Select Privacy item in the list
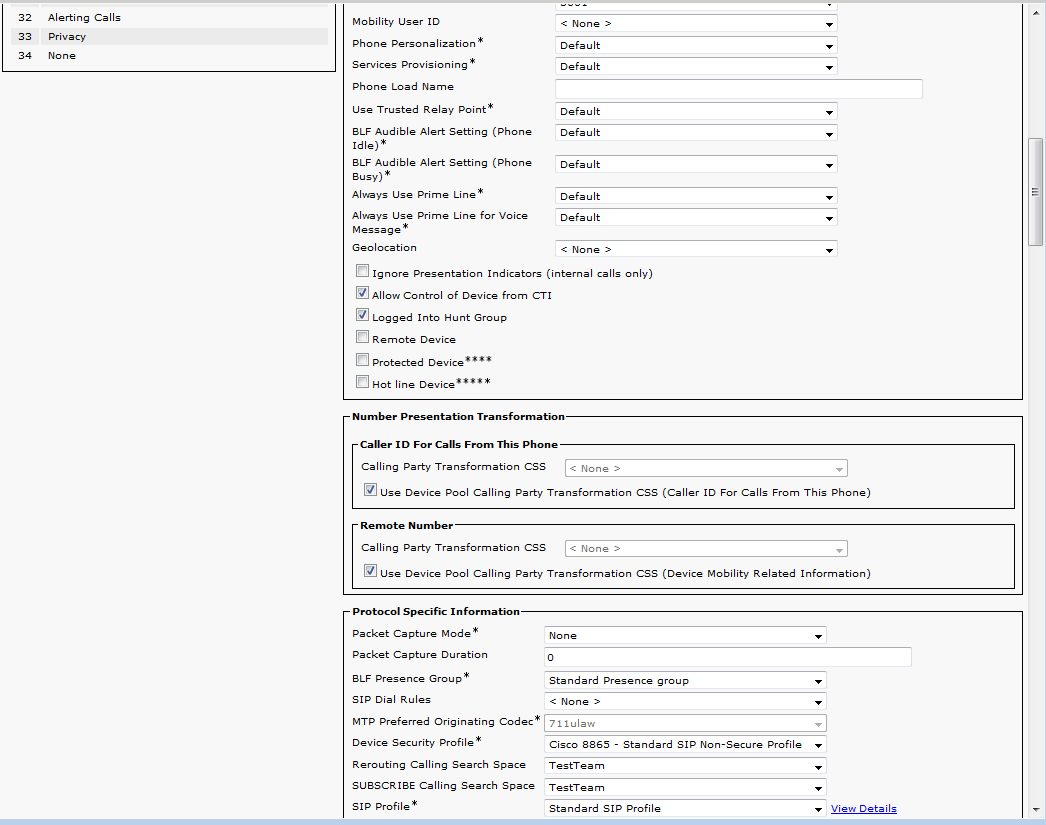Screen dimensions: 1046x825 coord(67,37)
